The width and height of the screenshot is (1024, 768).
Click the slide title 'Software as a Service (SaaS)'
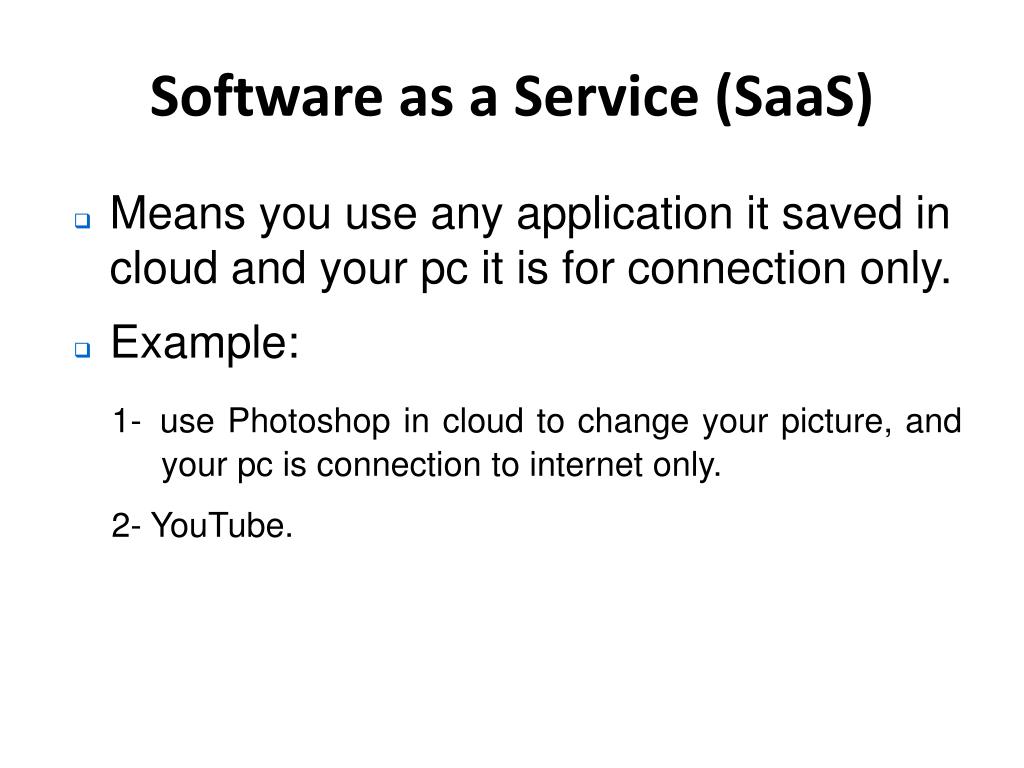click(511, 97)
